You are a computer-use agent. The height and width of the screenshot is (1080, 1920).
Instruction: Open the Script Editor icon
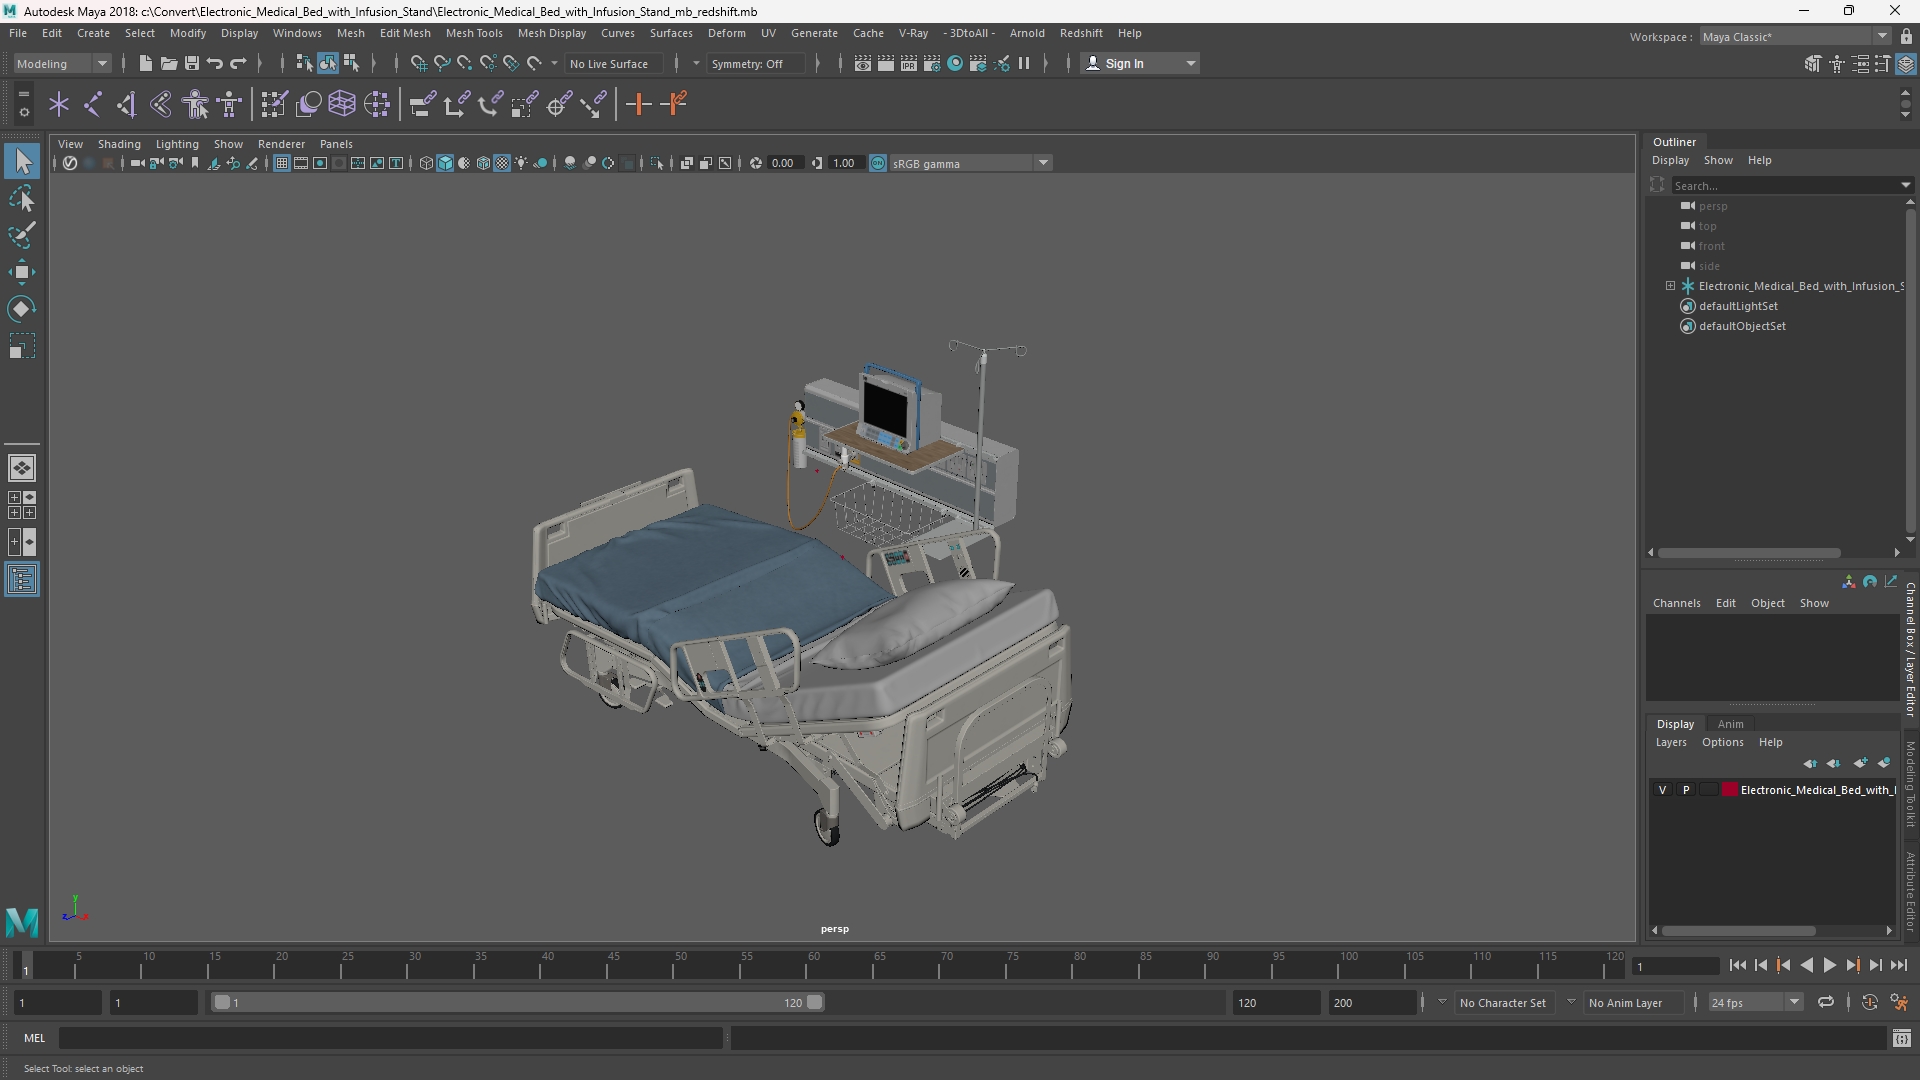pos(1901,1038)
